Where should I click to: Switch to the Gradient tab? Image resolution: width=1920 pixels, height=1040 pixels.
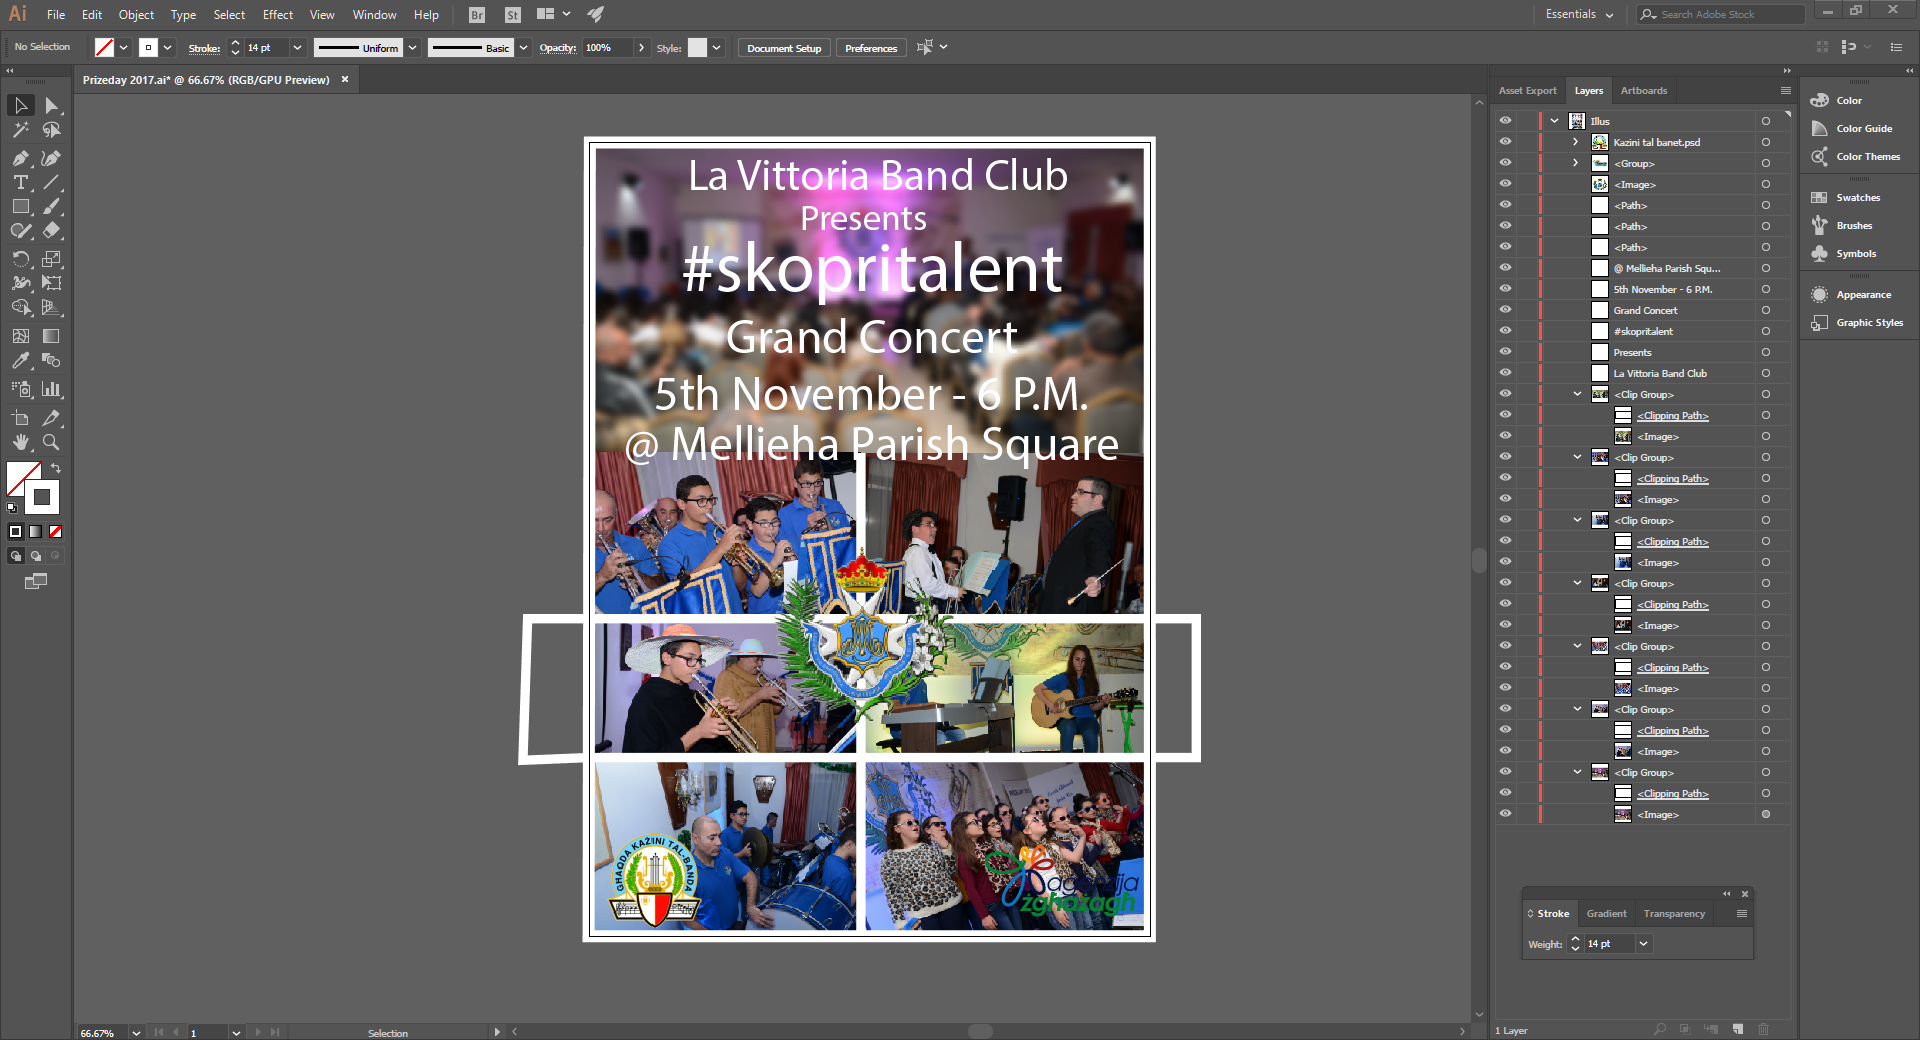click(1606, 914)
